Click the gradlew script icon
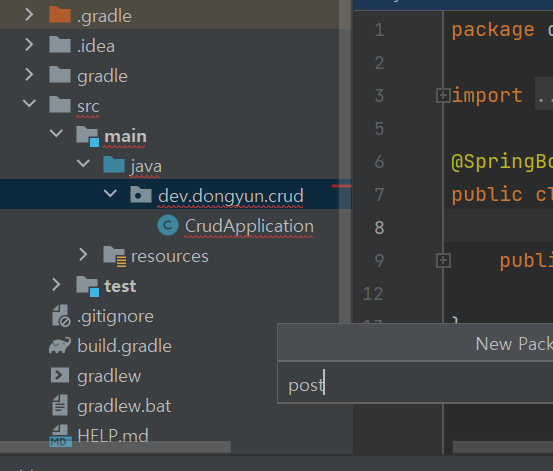553x471 pixels. click(60, 375)
